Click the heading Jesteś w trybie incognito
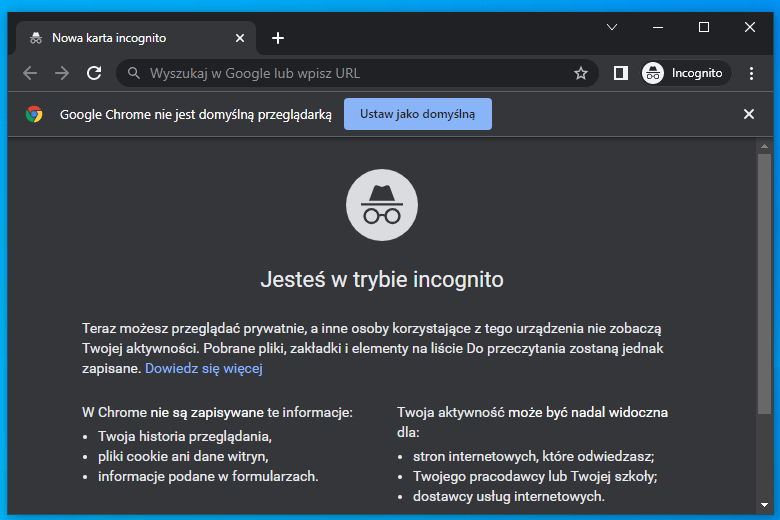The image size is (780, 520). 382,279
